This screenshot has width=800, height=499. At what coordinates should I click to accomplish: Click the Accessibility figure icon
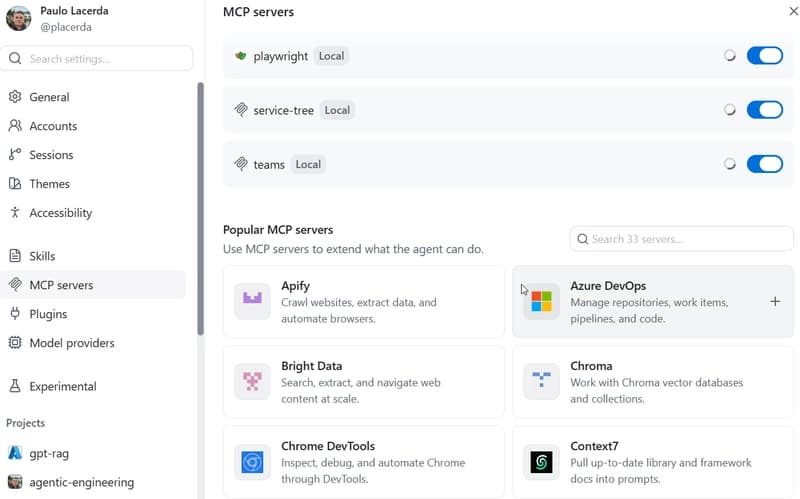point(15,212)
